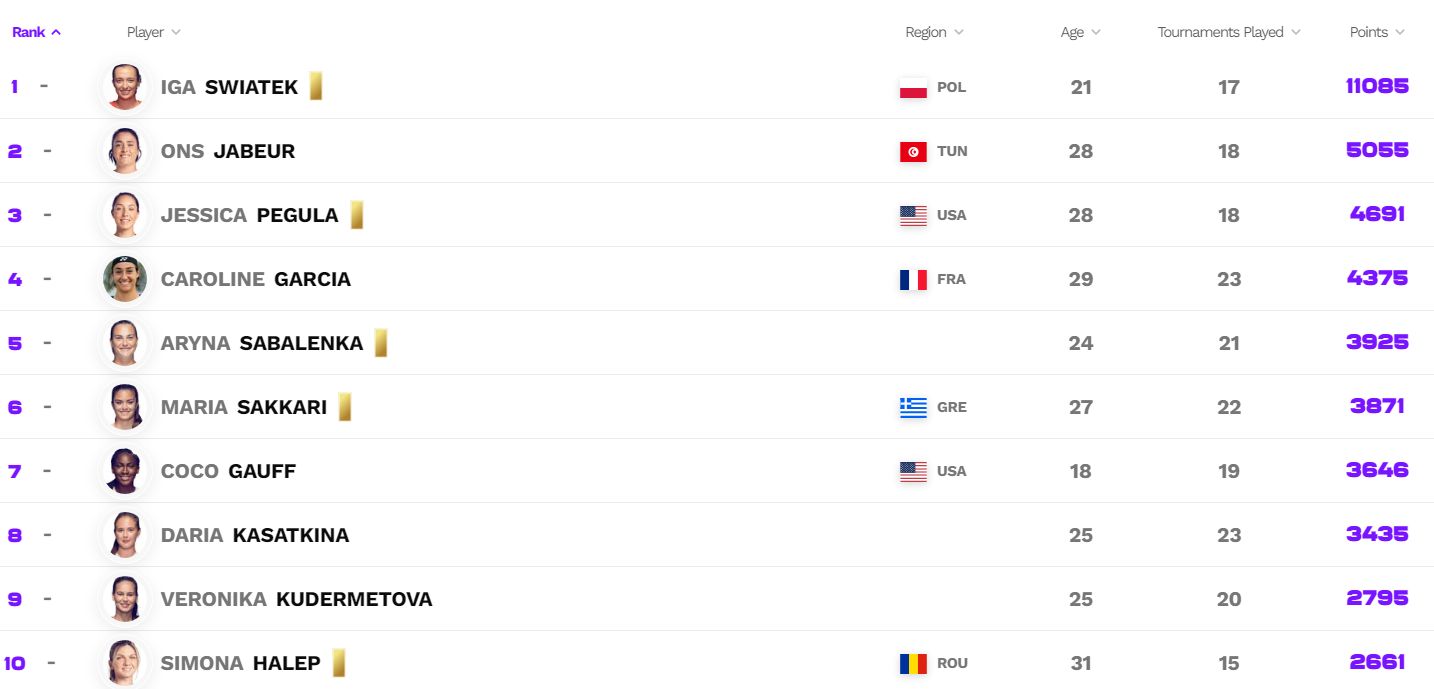Sort players by Age column

click(x=1080, y=32)
